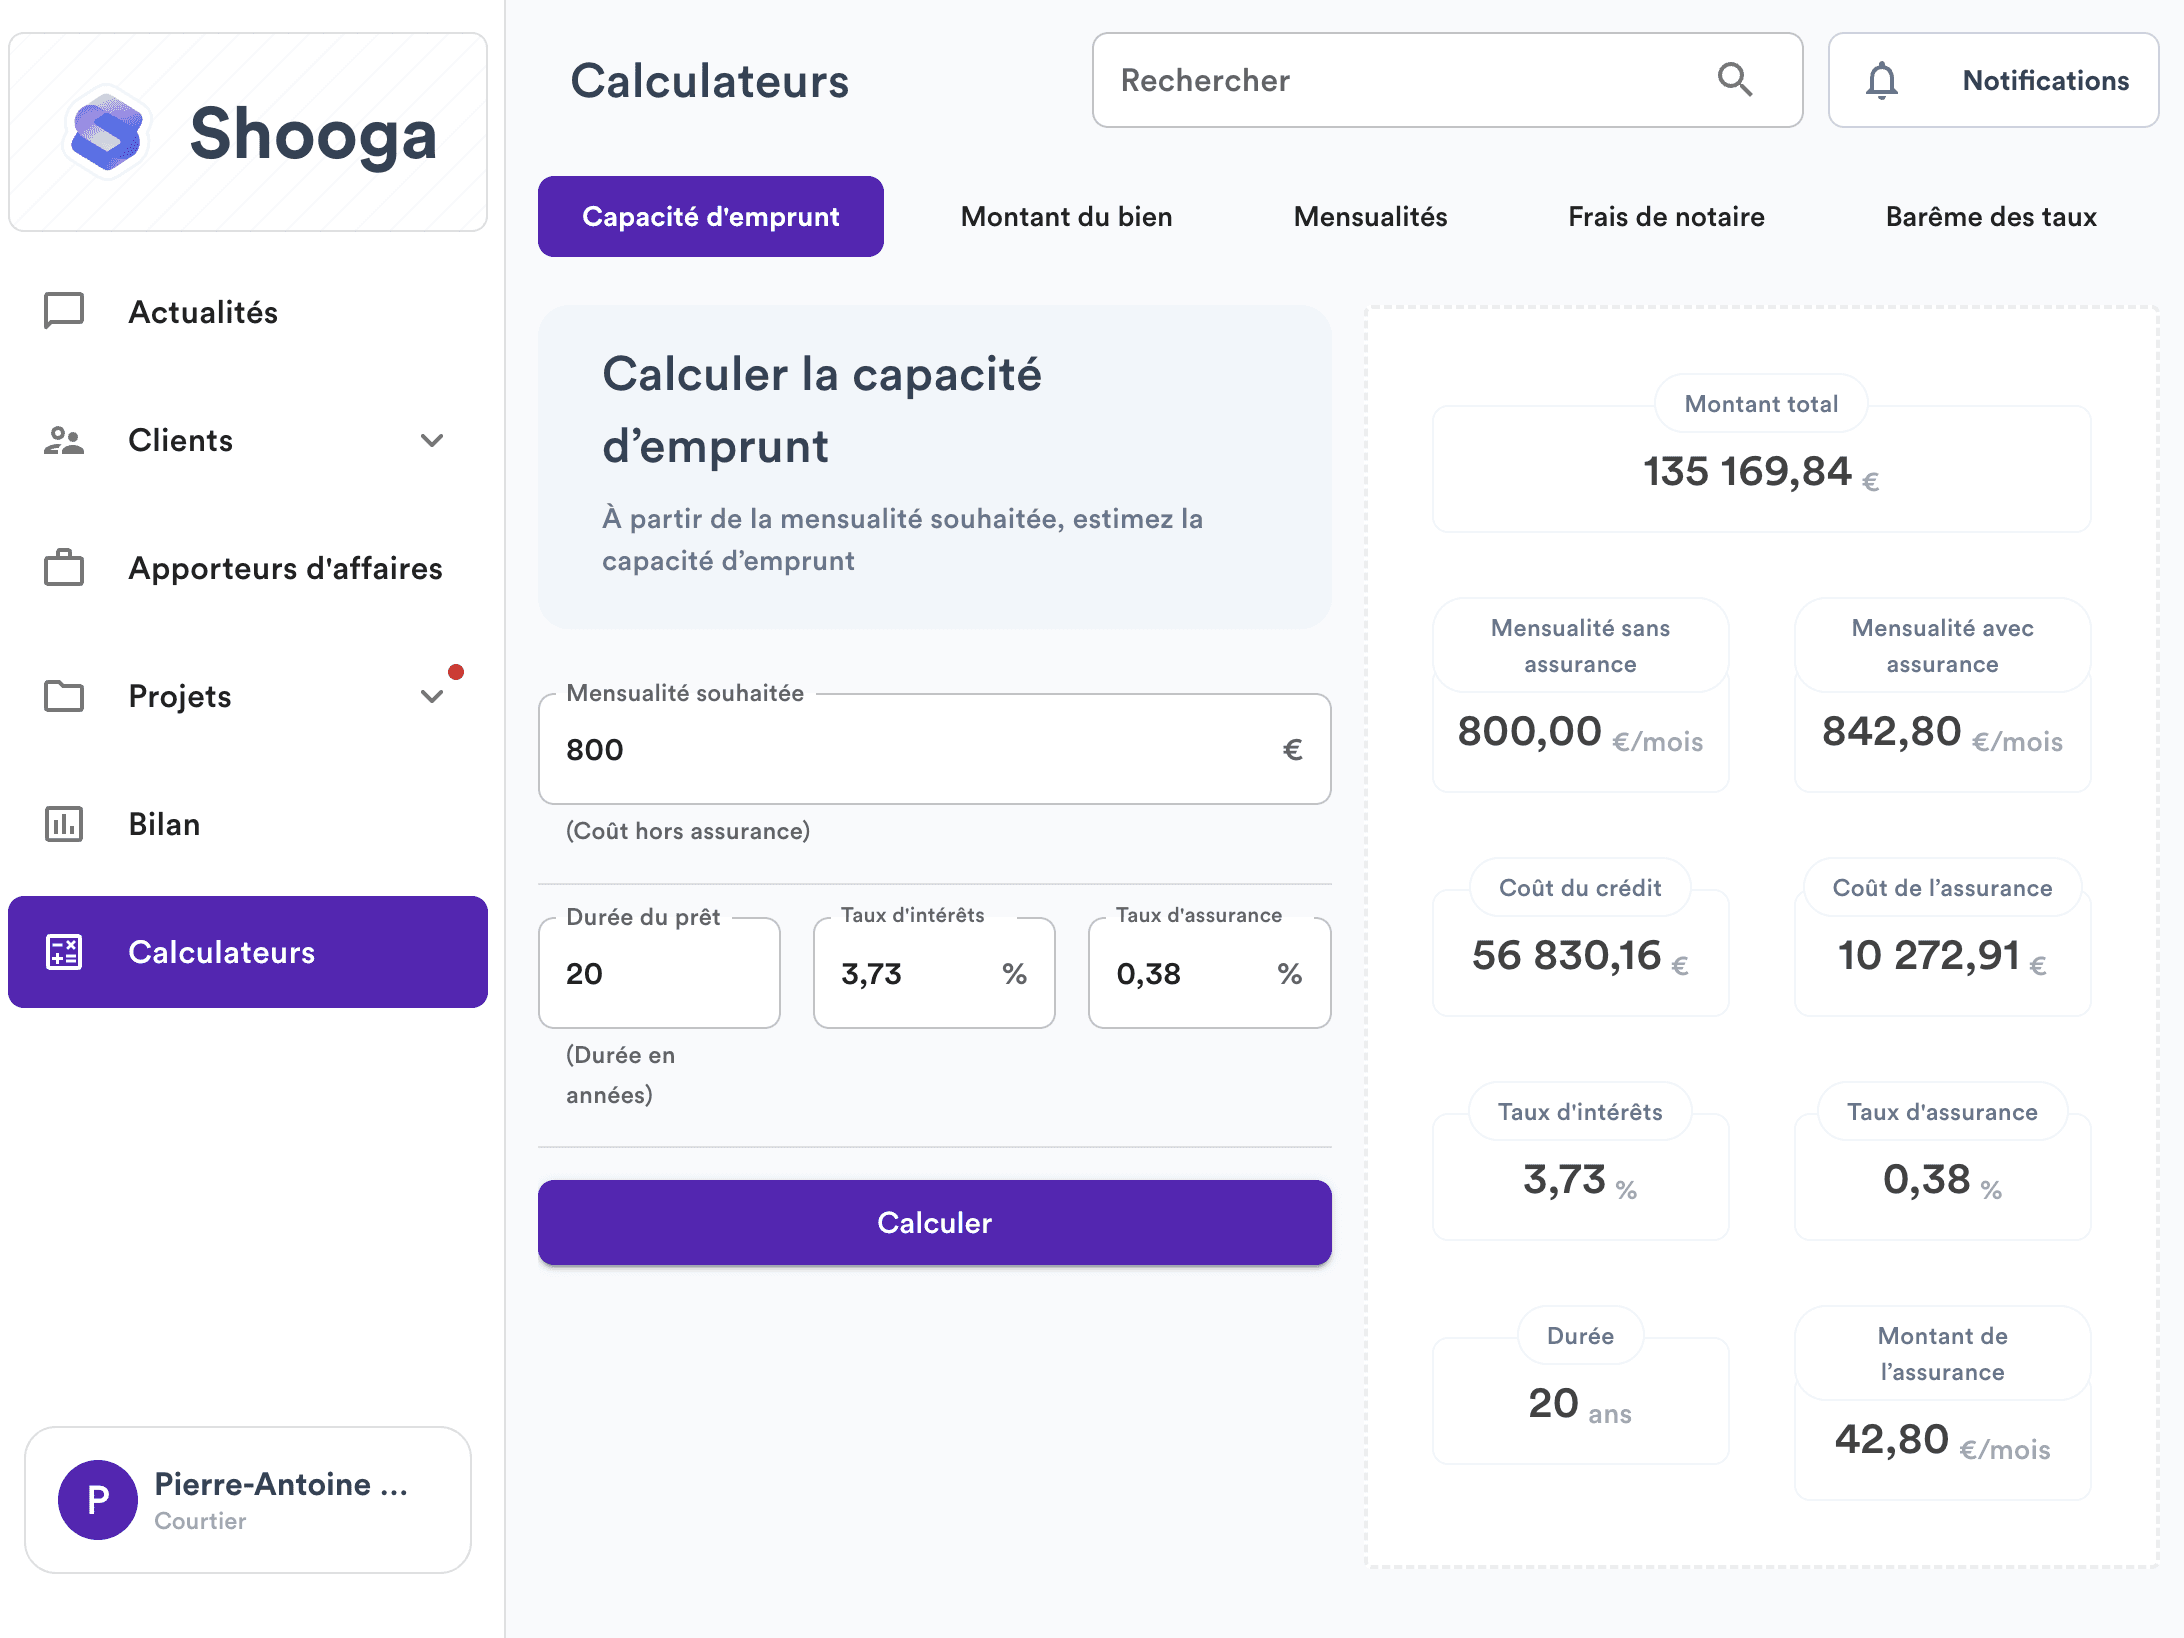Open the Projets folder icon

[63, 696]
